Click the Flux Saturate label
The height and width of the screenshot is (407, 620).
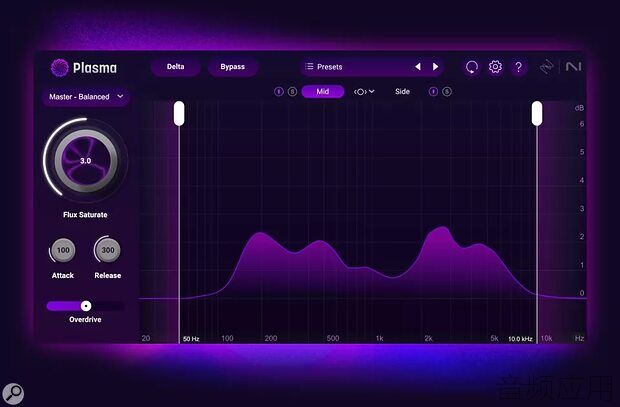[x=85, y=215]
